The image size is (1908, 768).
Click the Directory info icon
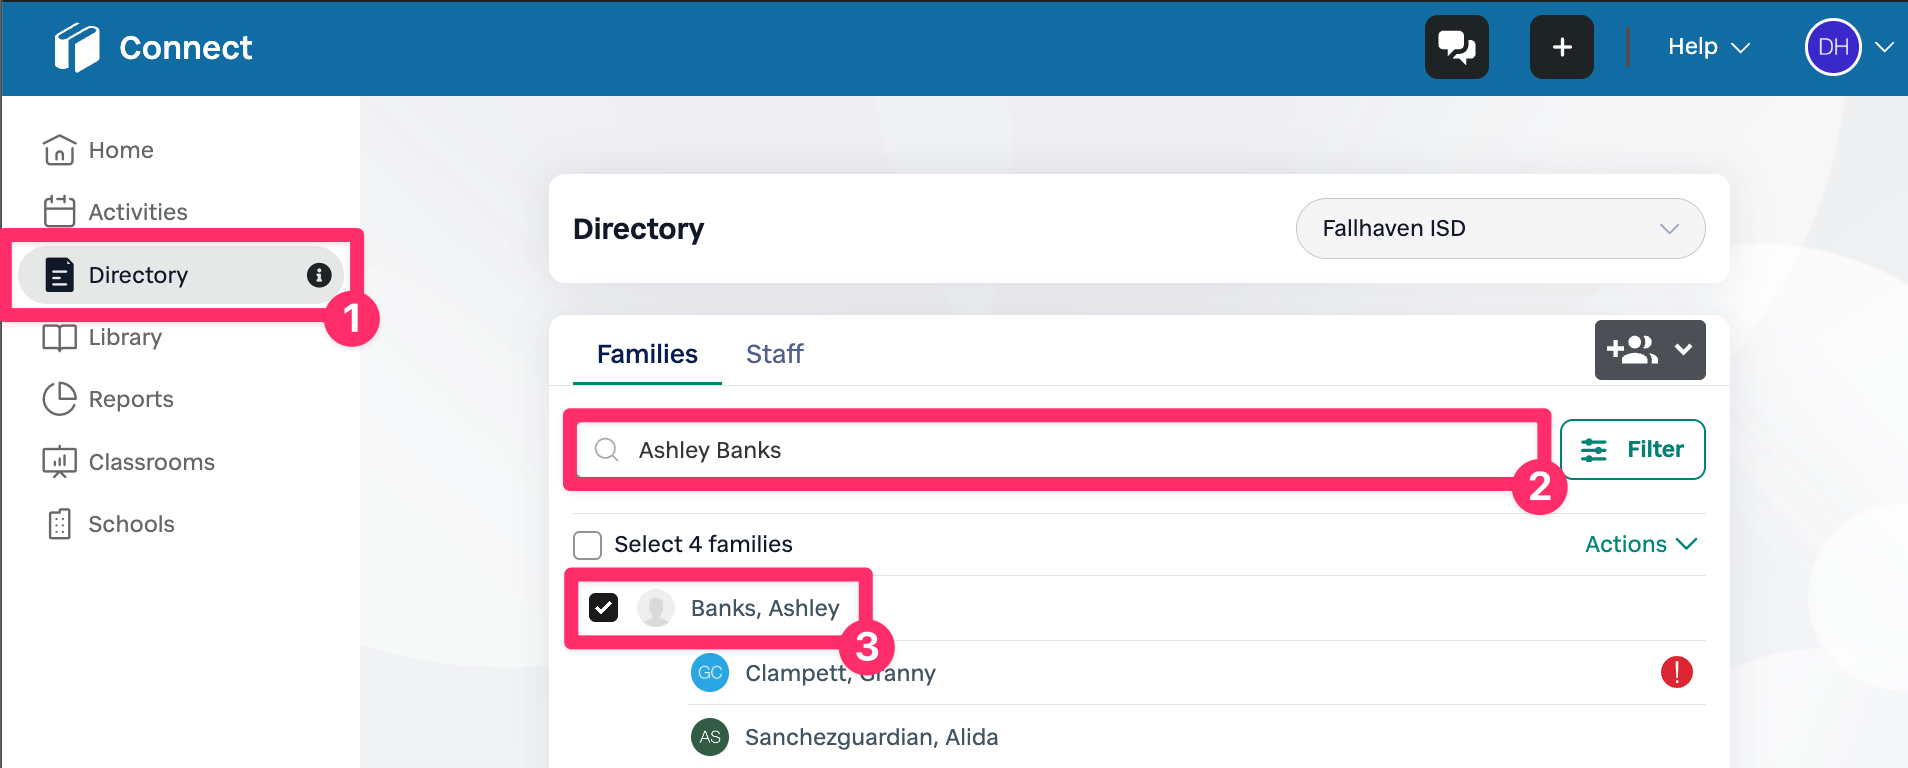click(319, 275)
